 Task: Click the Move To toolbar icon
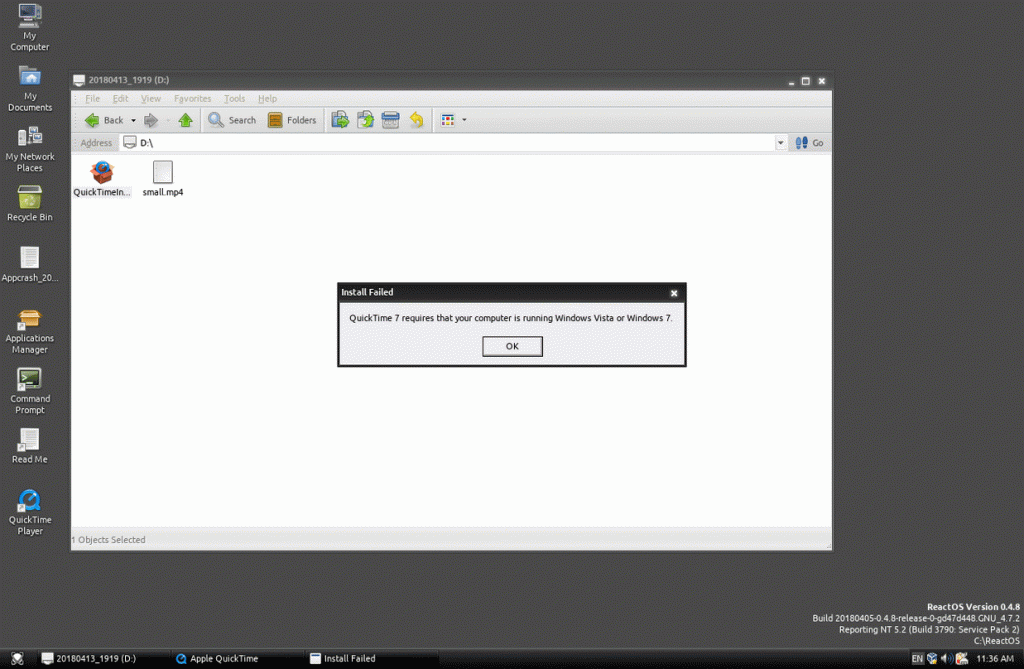tap(340, 120)
